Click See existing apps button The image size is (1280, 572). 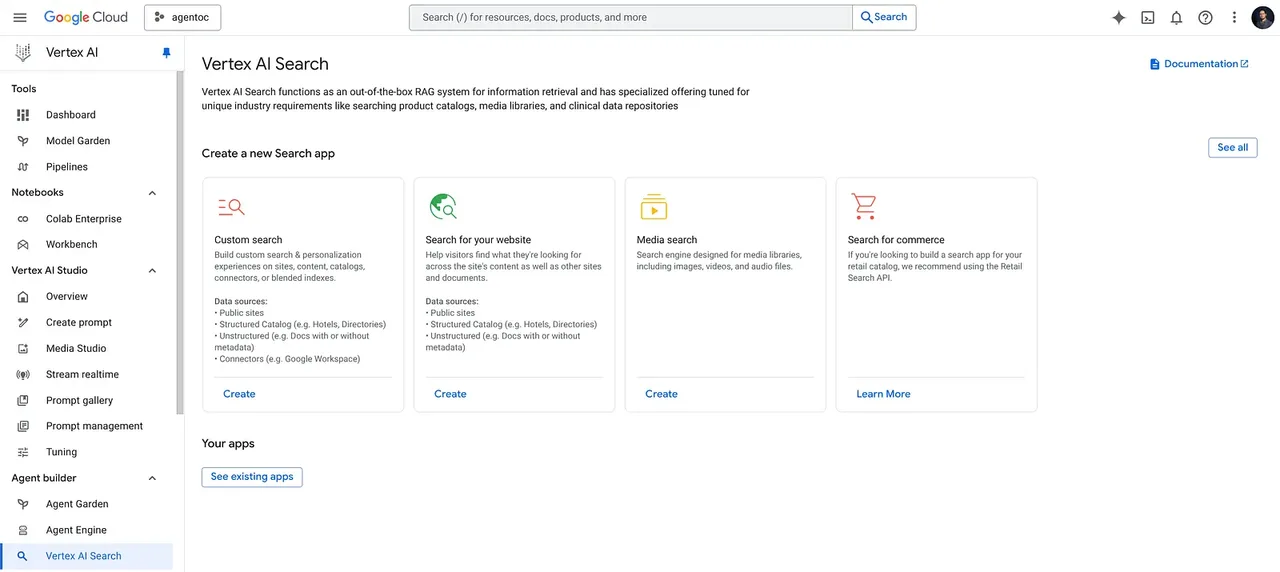tap(252, 477)
